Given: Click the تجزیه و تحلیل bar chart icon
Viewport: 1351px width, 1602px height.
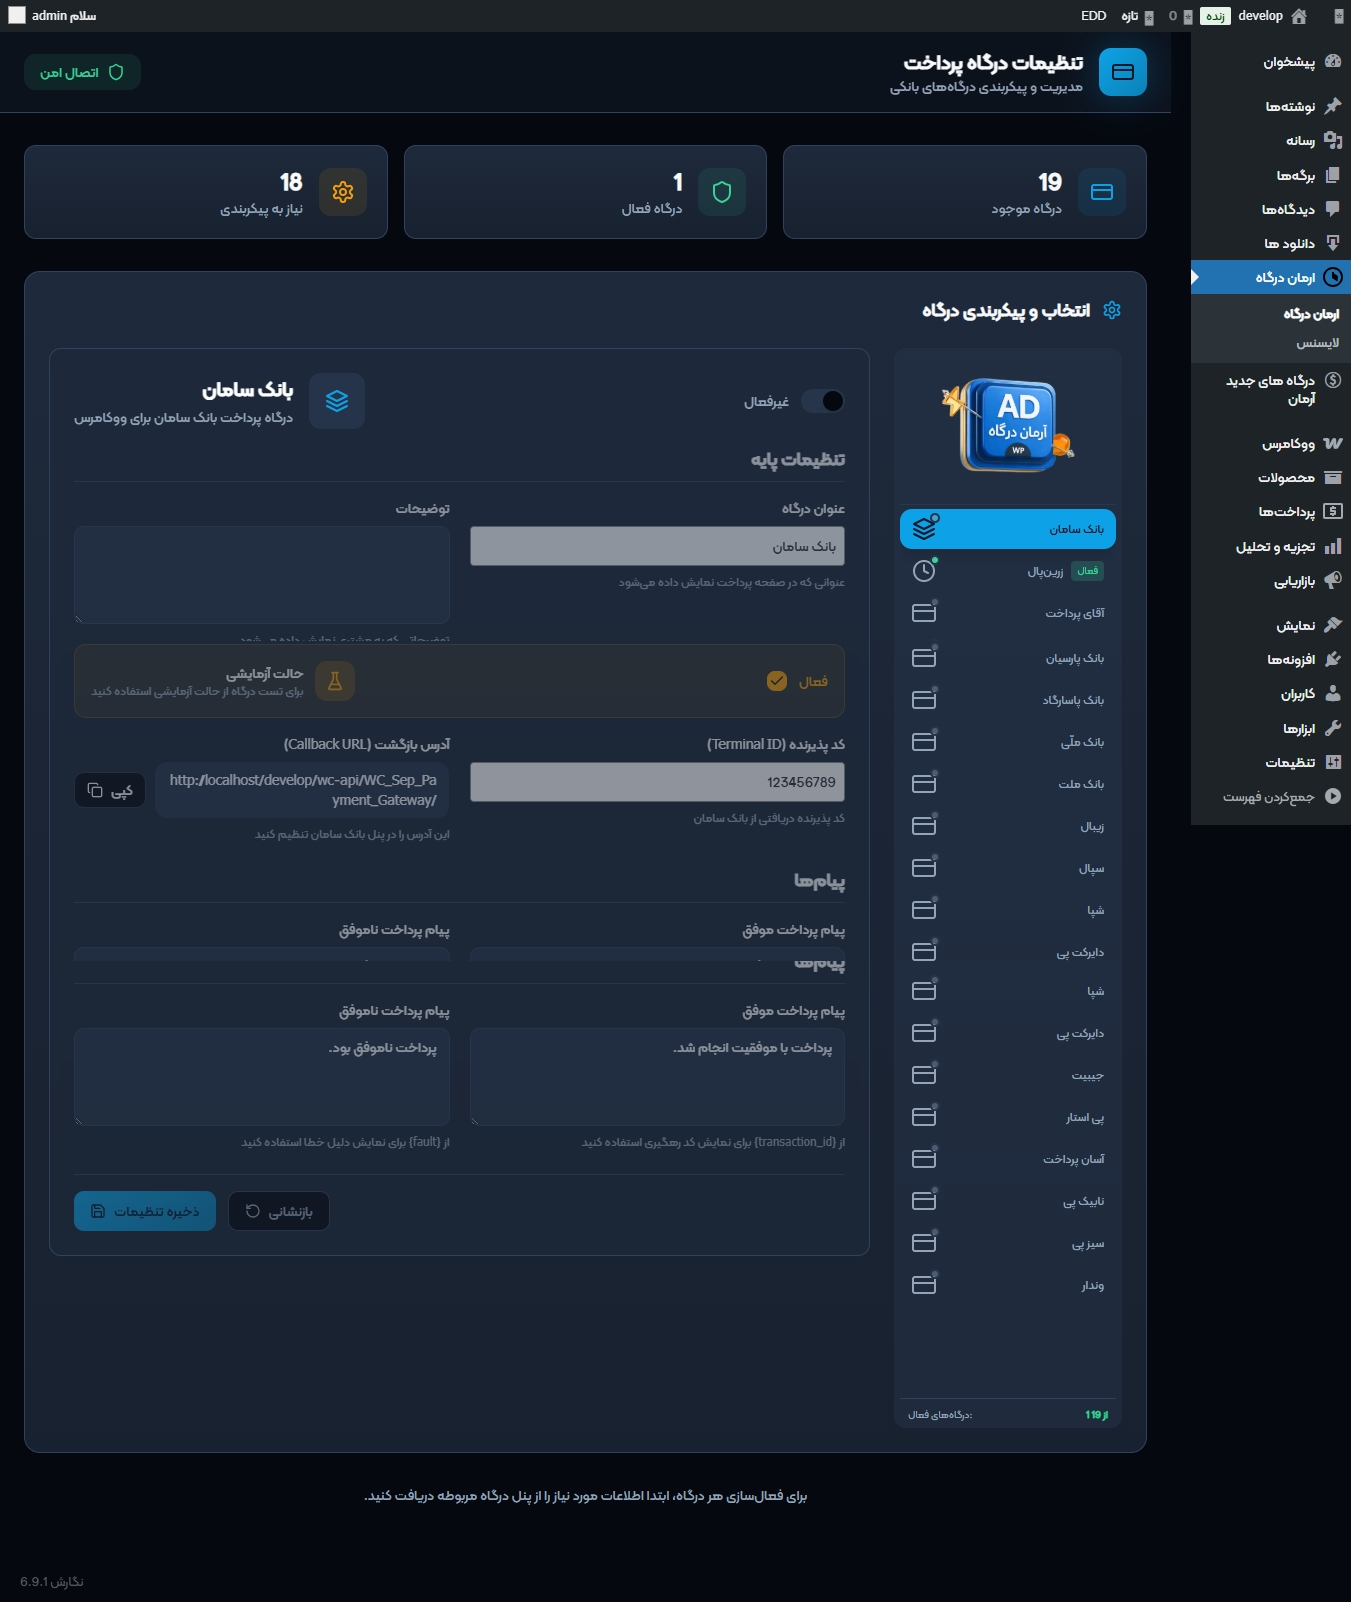Looking at the screenshot, I should coord(1332,546).
